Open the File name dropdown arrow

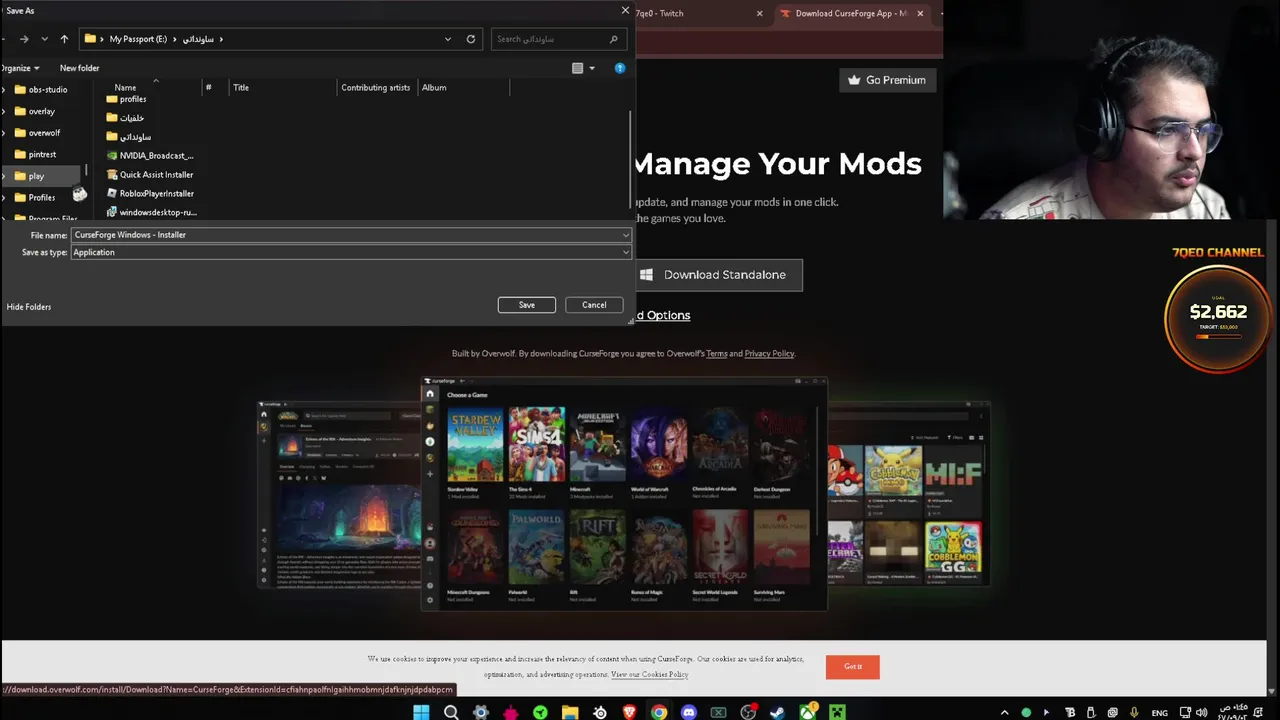point(625,235)
